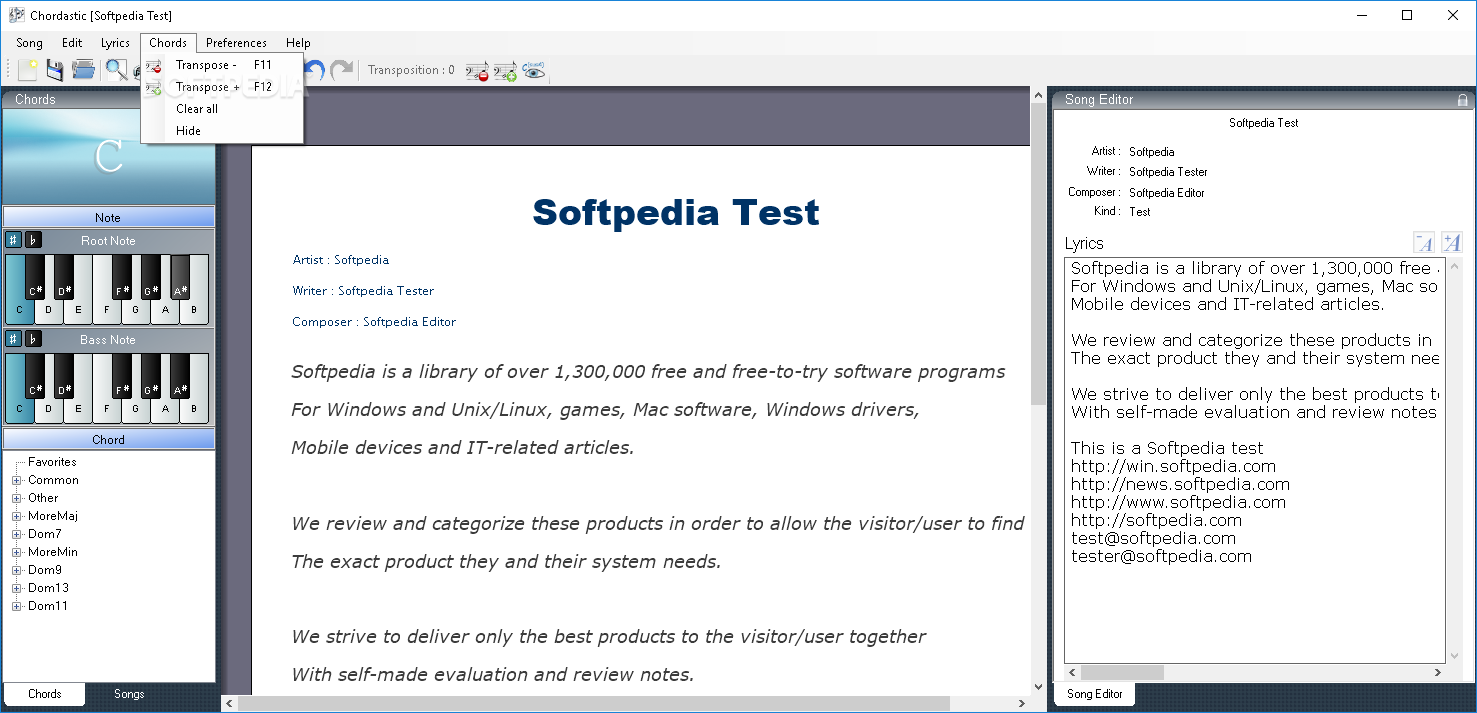The width and height of the screenshot is (1477, 713).
Task: Open the Song menu
Action: point(29,43)
